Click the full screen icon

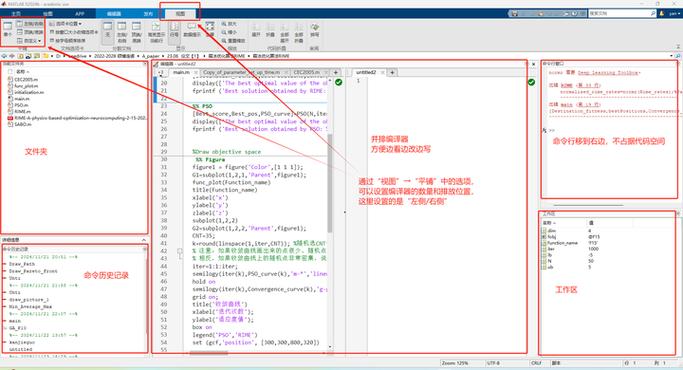point(210,29)
